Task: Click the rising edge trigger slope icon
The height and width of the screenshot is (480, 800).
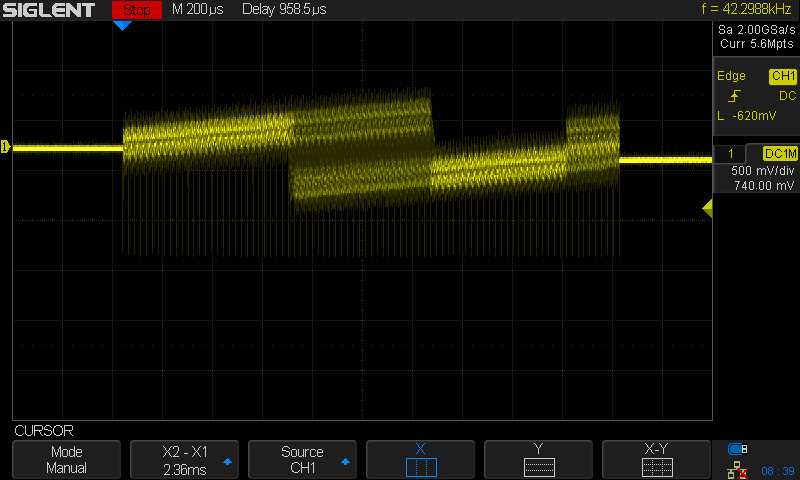Action: point(734,96)
